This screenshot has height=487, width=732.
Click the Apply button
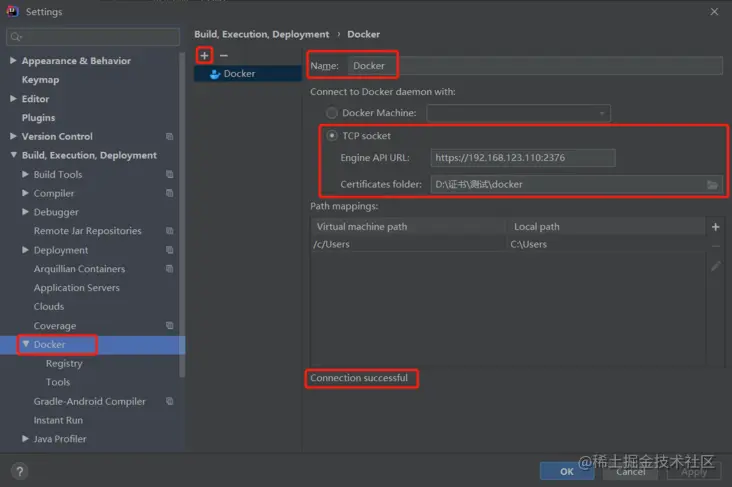694,471
